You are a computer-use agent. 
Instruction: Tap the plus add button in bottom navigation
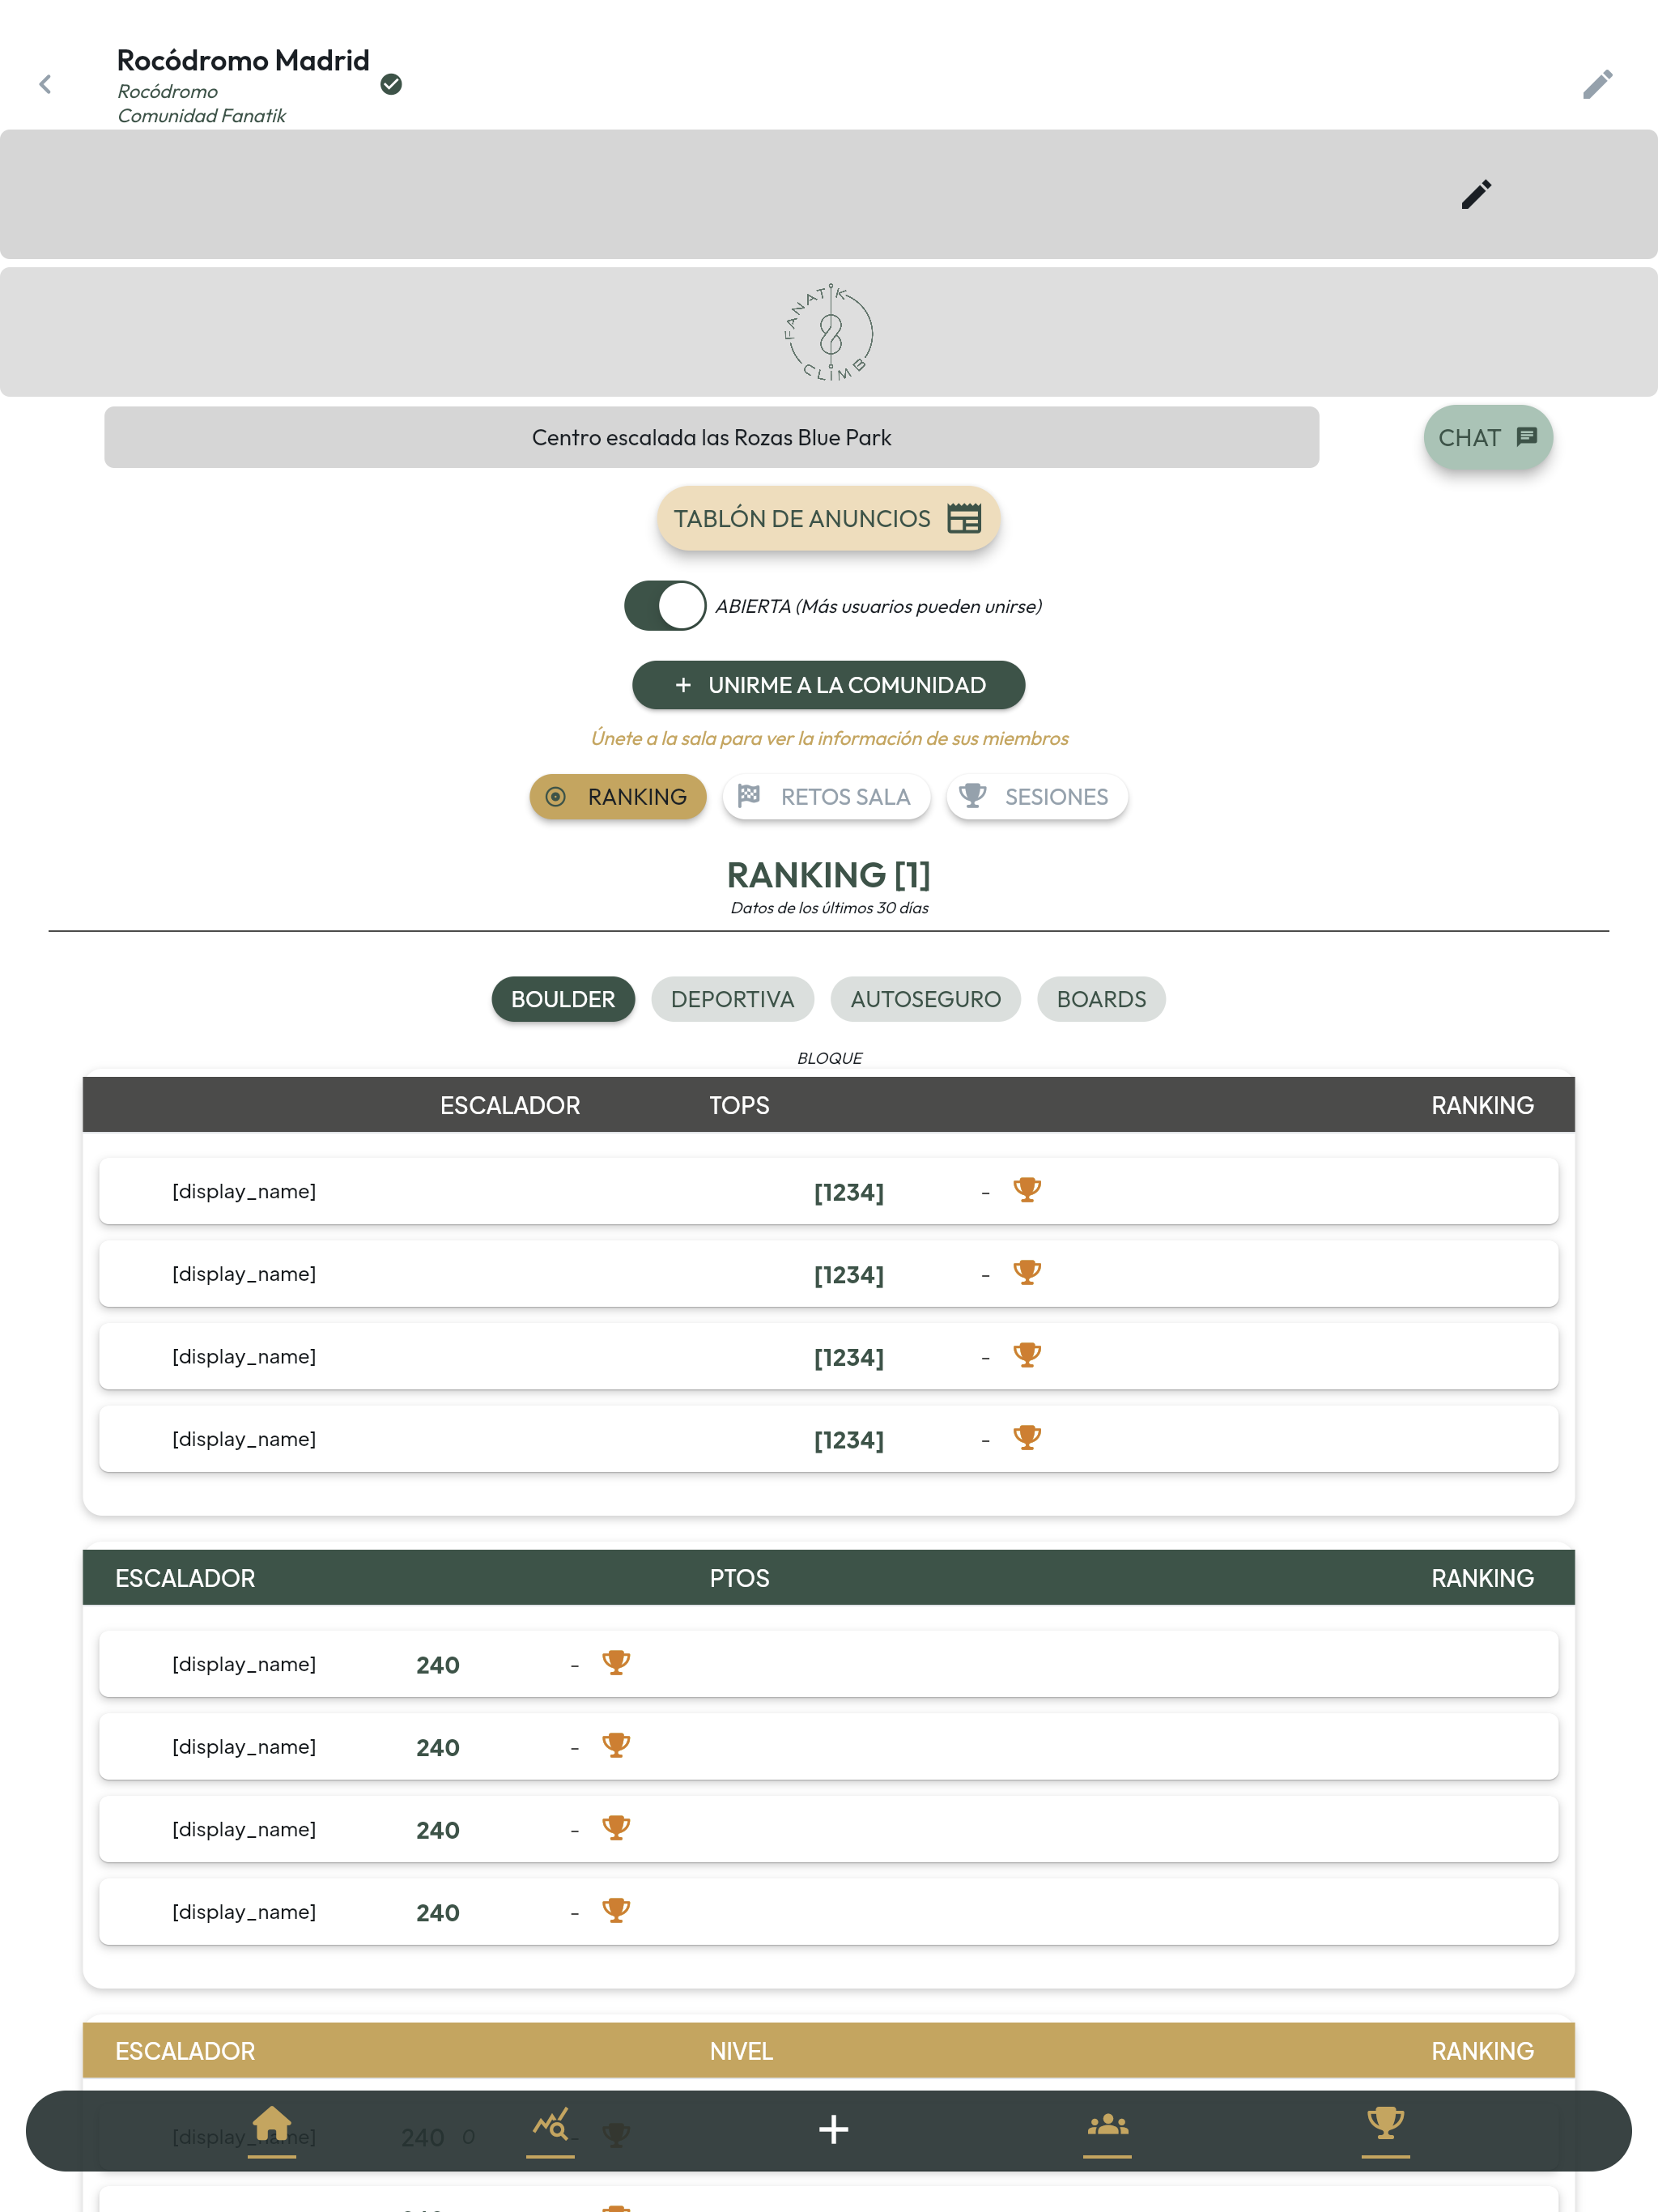tap(833, 2129)
